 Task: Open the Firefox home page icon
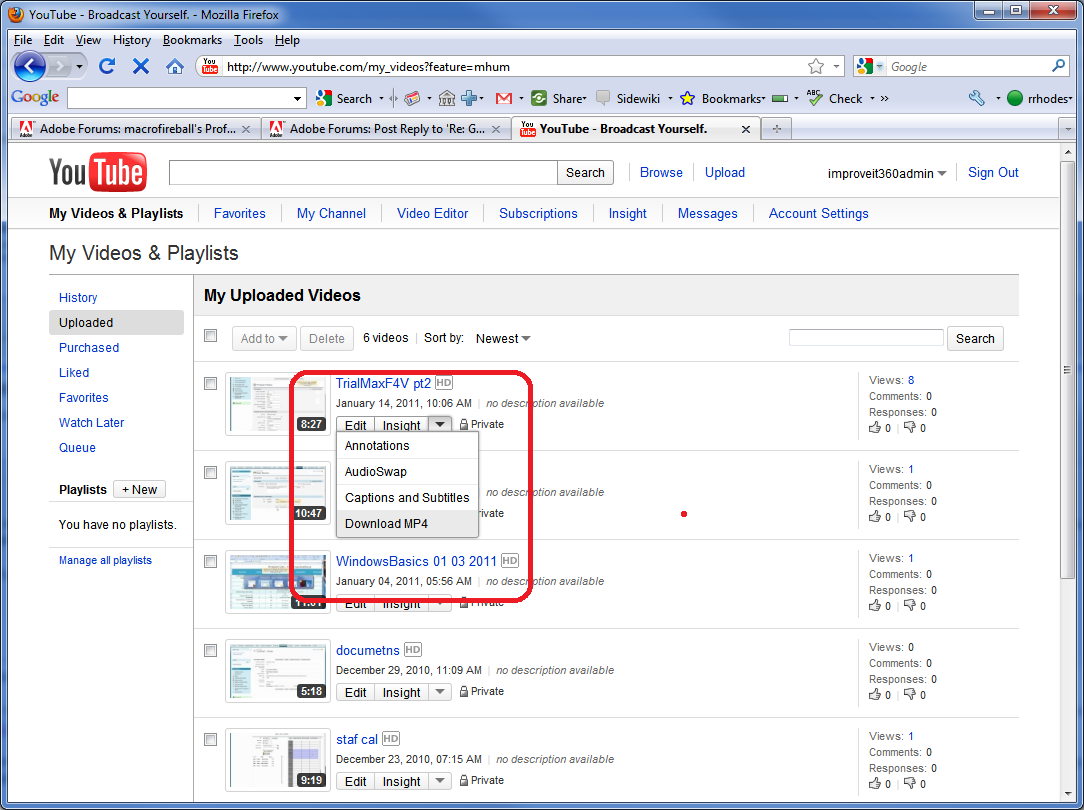175,66
